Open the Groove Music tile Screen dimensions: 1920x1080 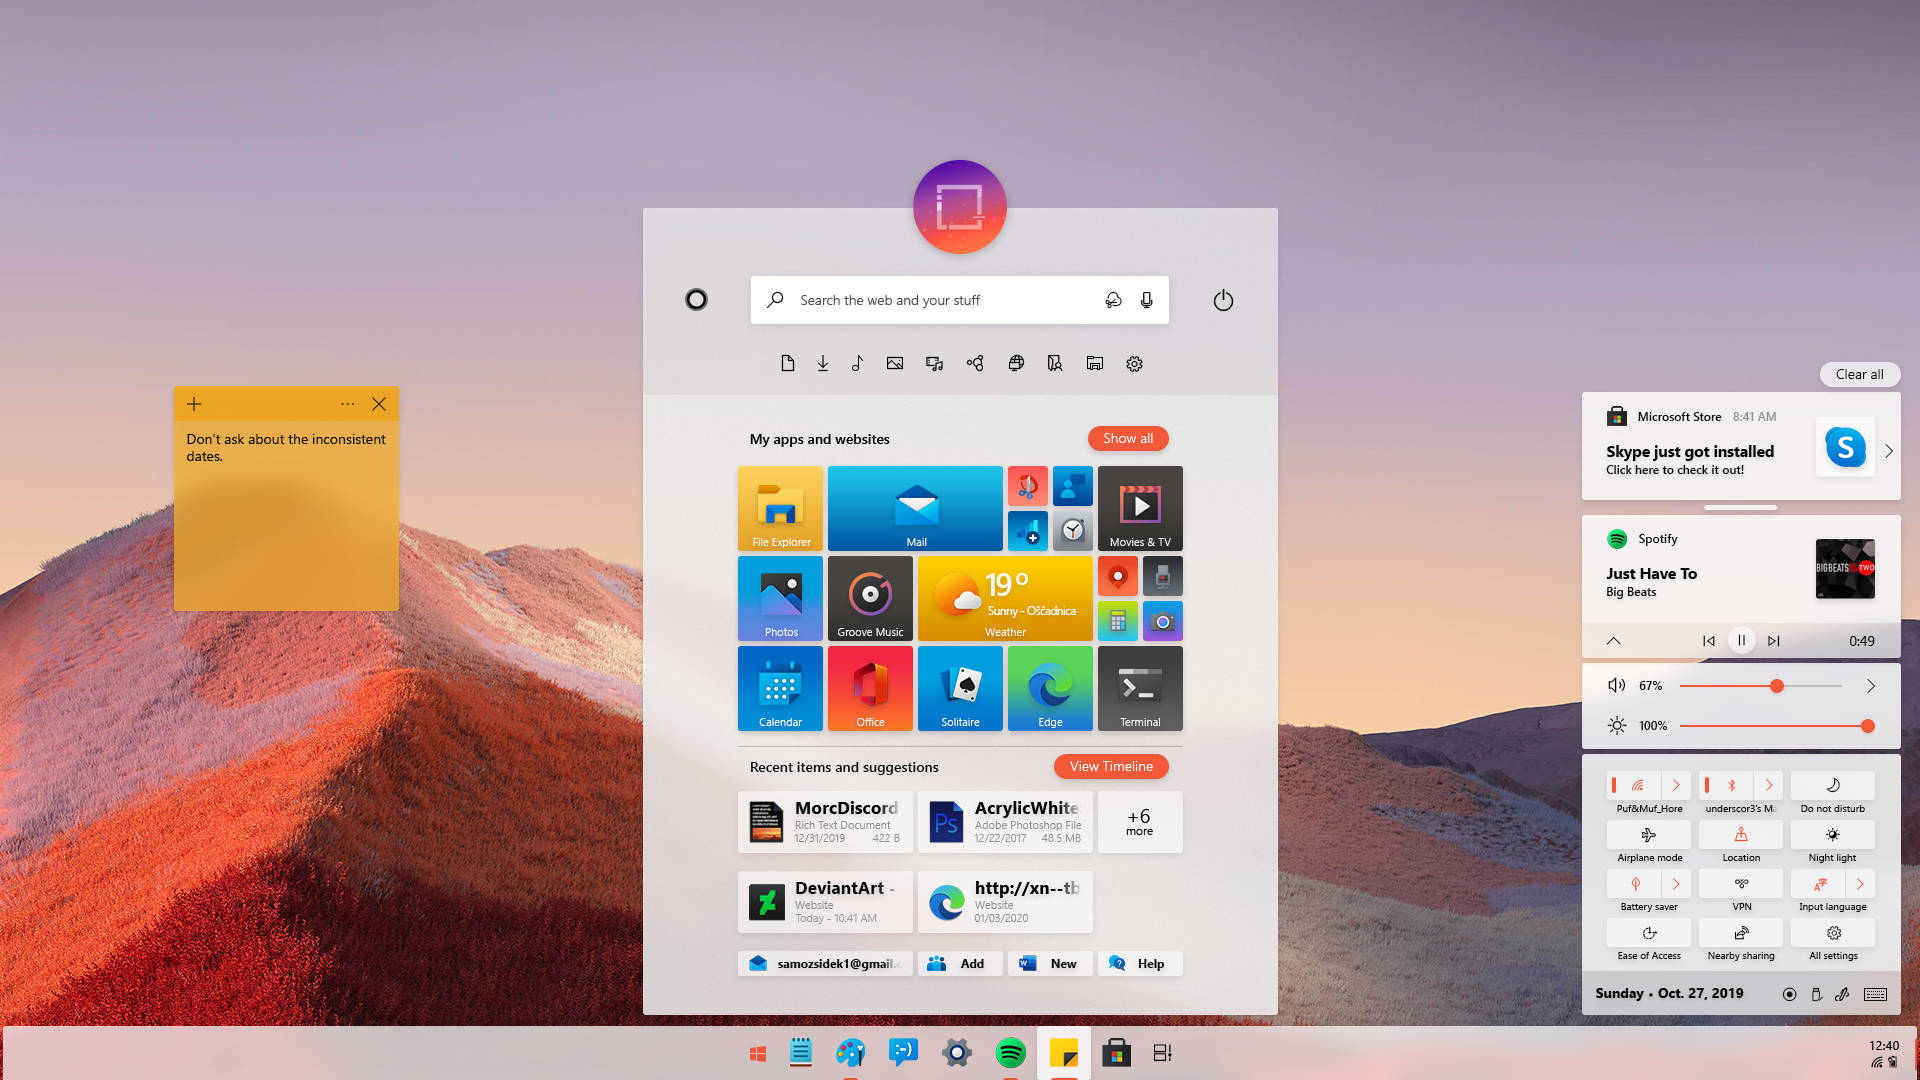[x=869, y=598]
